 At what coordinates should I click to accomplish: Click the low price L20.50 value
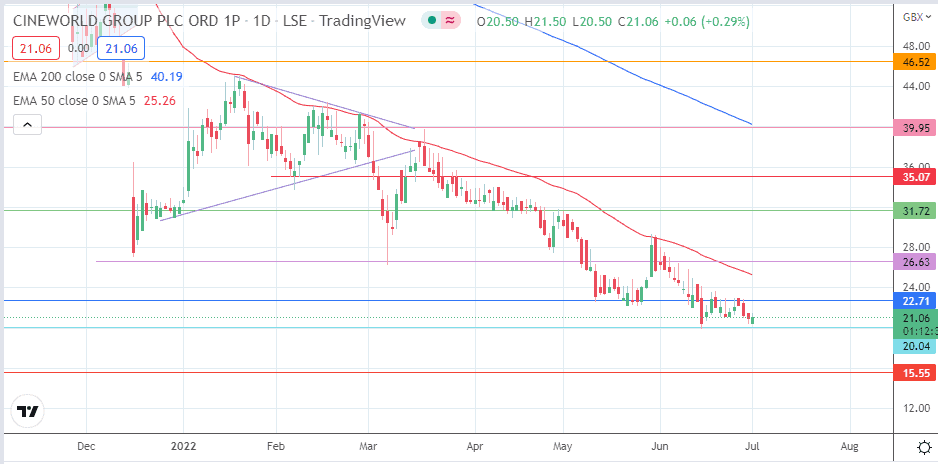click(x=592, y=22)
